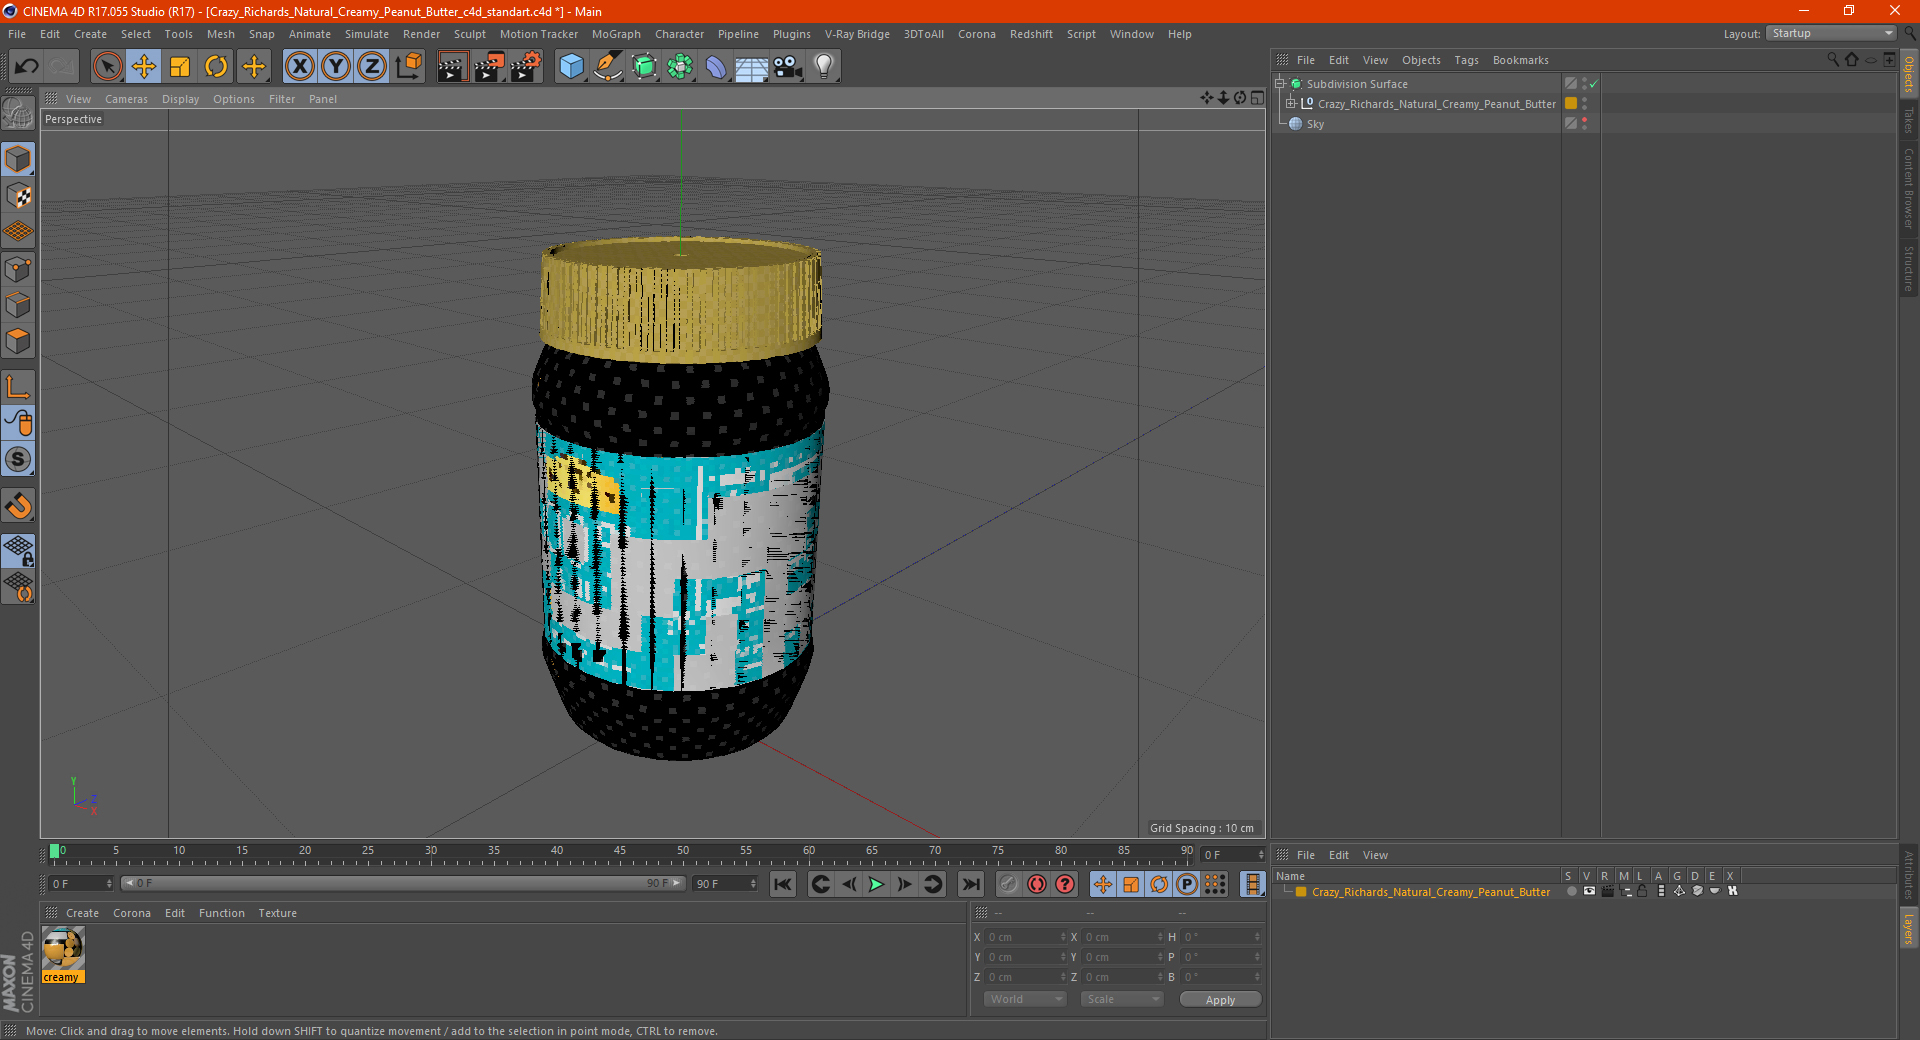Click the magnet workplane icon

pos(18,505)
